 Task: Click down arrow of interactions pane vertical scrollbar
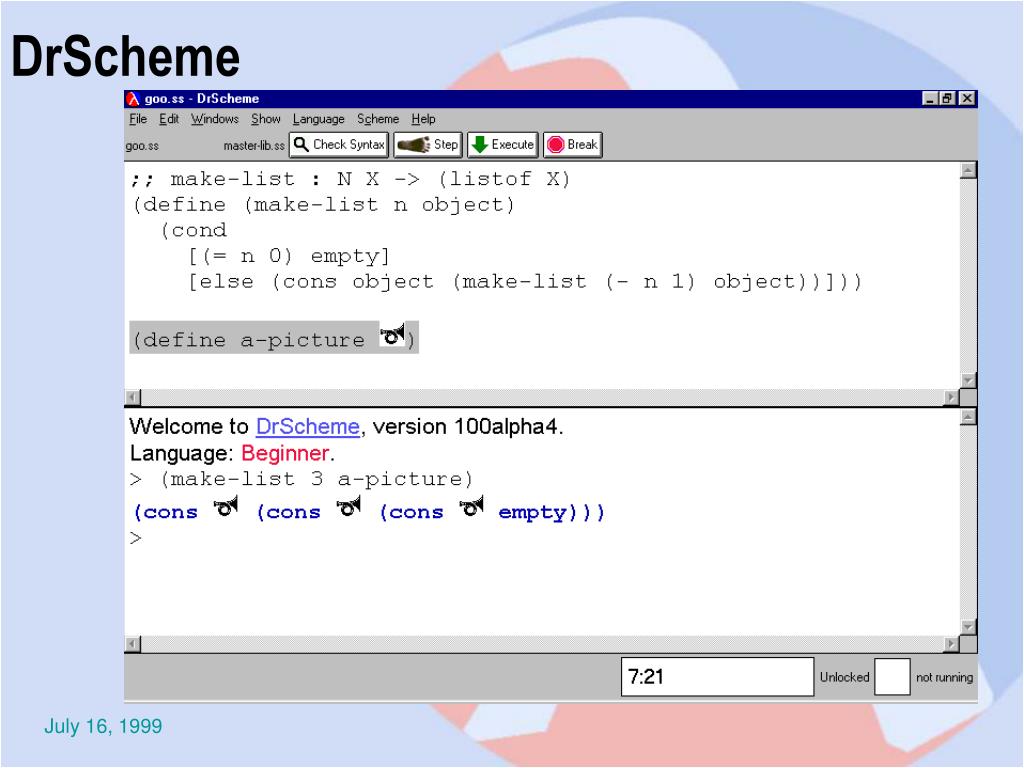point(968,627)
